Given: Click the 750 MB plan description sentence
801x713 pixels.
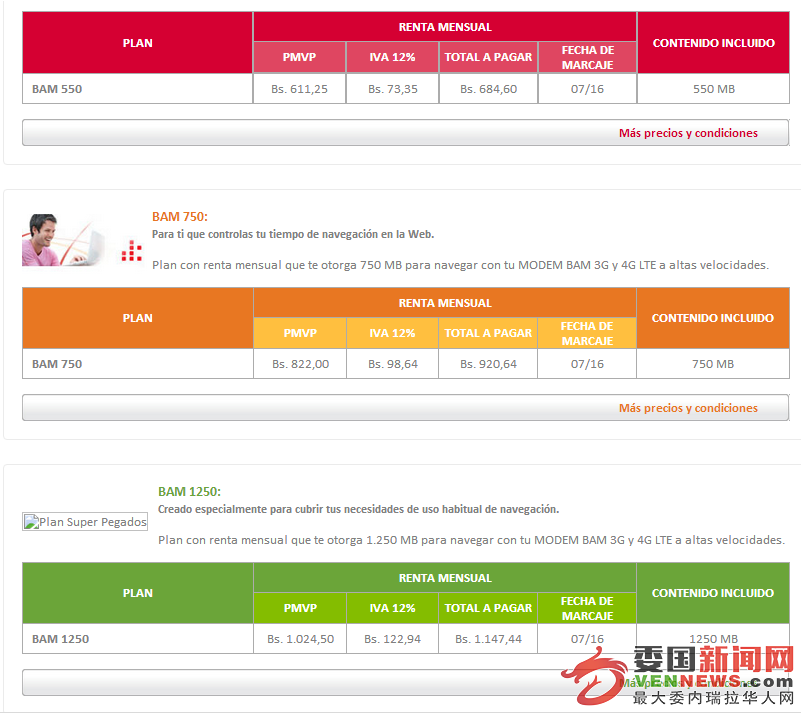Looking at the screenshot, I should click(460, 265).
